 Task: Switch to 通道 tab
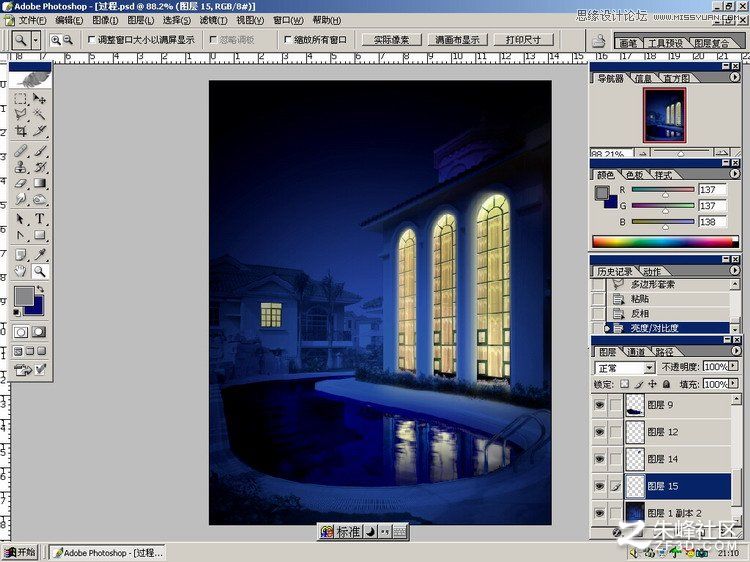[x=636, y=352]
